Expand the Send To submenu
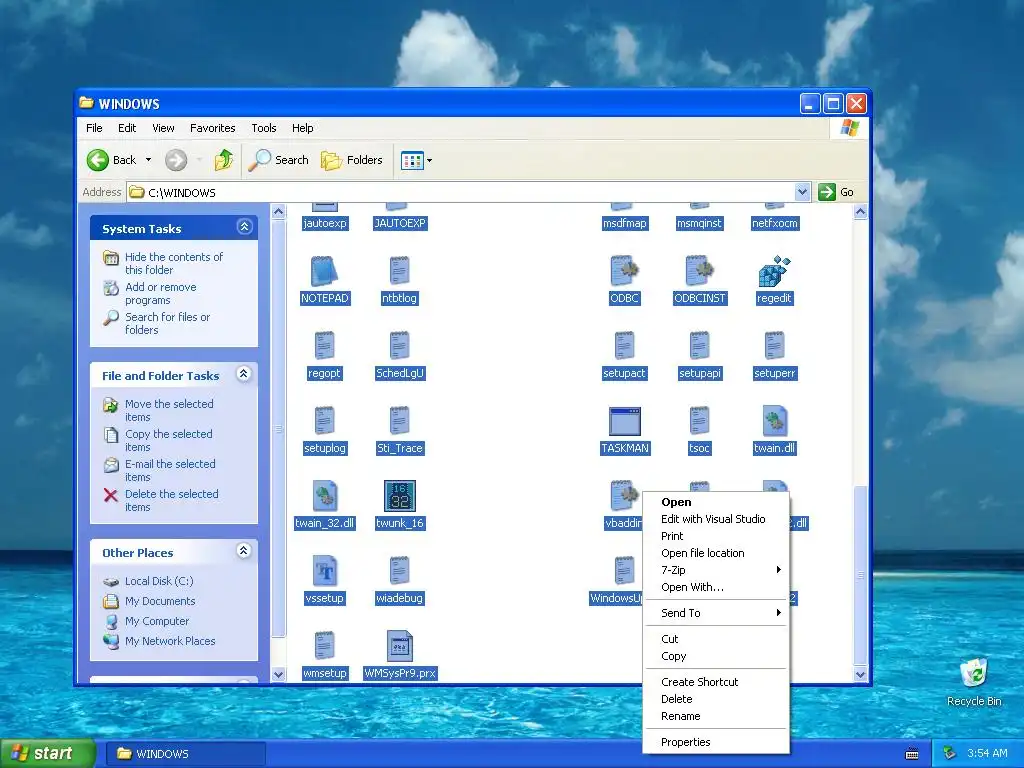This screenshot has width=1024, height=768. (716, 613)
